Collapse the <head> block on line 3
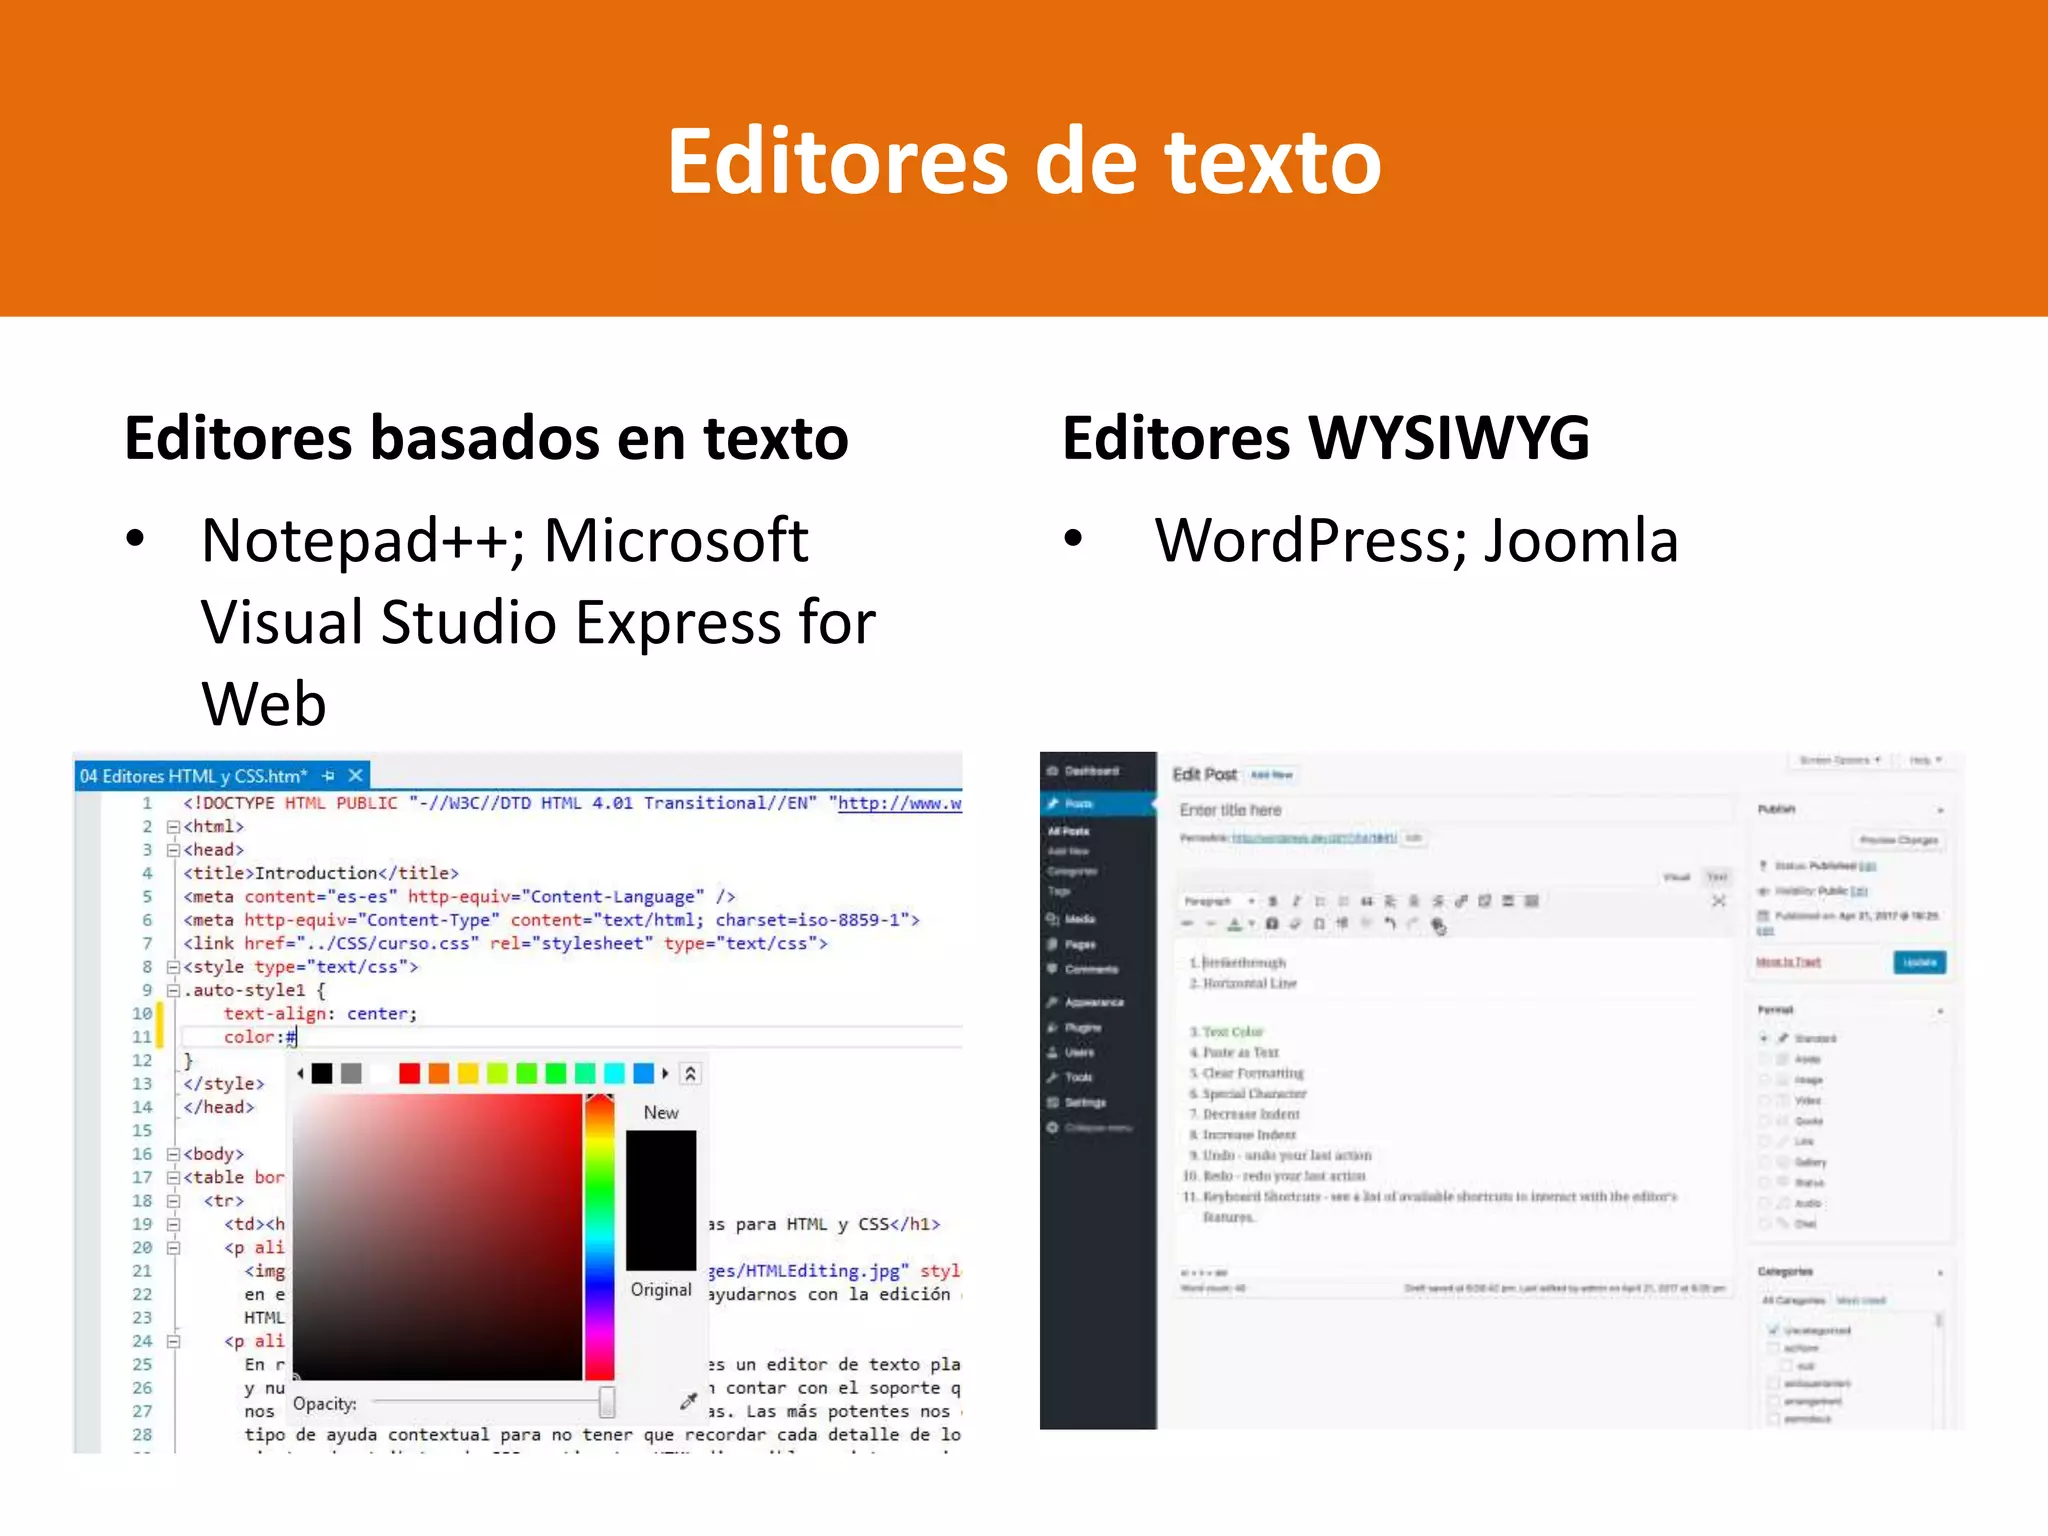This screenshot has height=1536, width=2048. click(x=173, y=850)
